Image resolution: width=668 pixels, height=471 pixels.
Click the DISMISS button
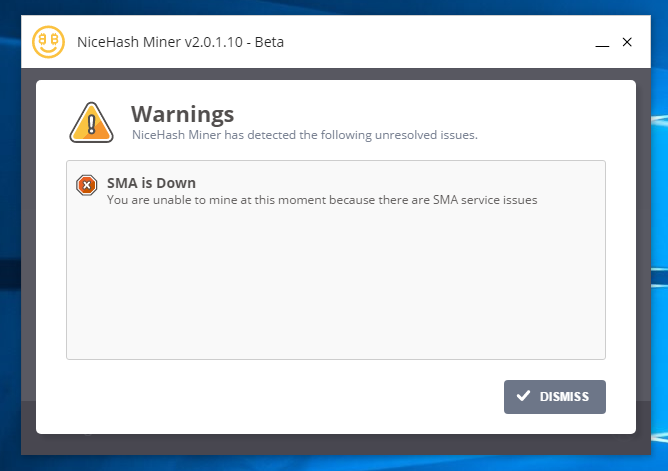(555, 396)
